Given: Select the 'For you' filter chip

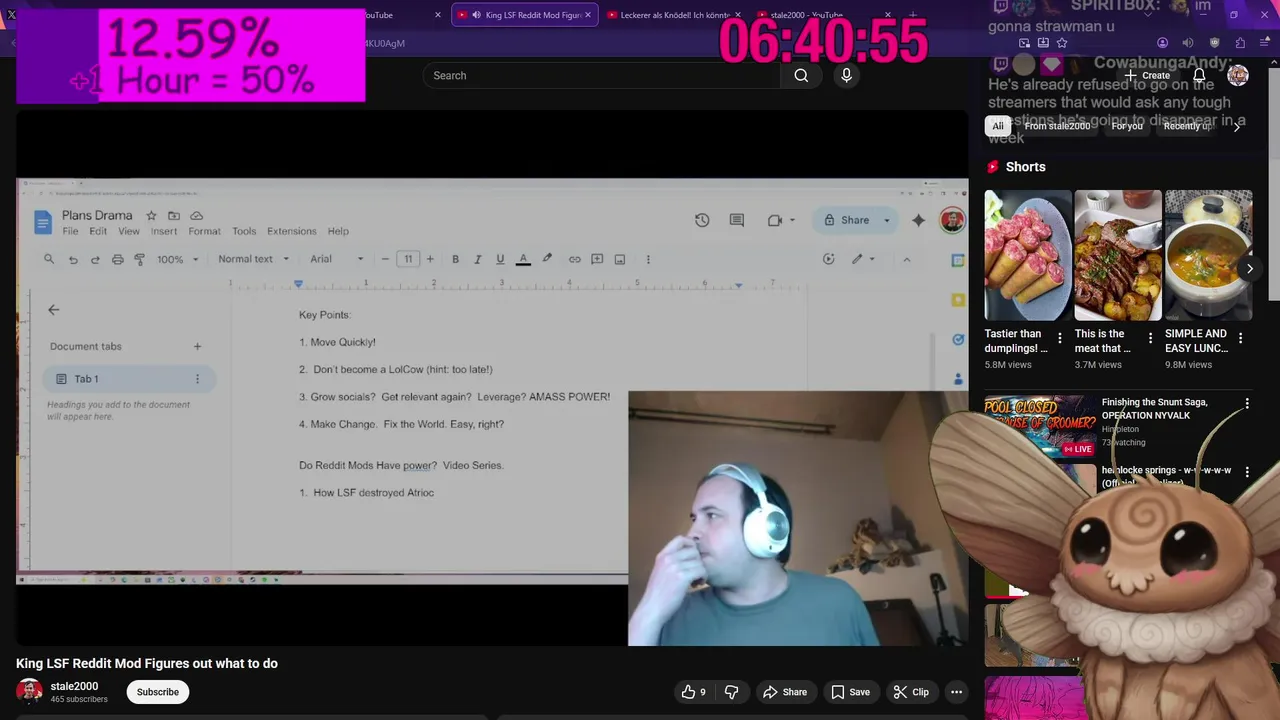Looking at the screenshot, I should [1127, 126].
